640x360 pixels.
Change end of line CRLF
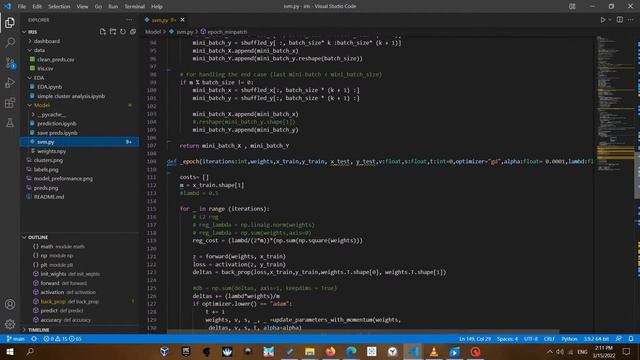[x=549, y=339]
